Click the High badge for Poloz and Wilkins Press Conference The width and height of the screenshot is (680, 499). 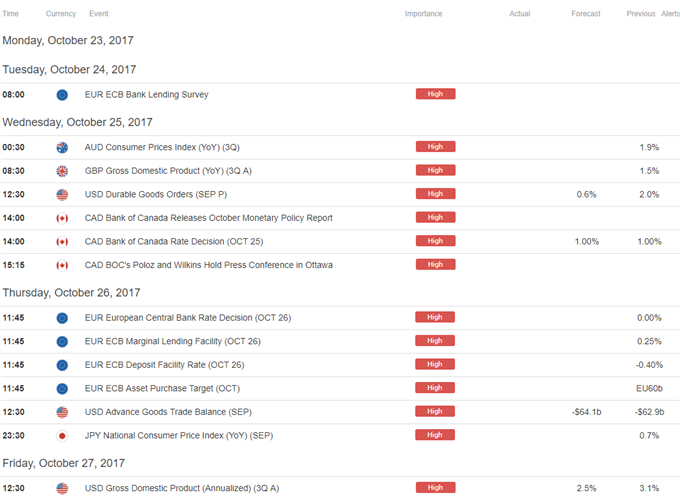pos(435,264)
